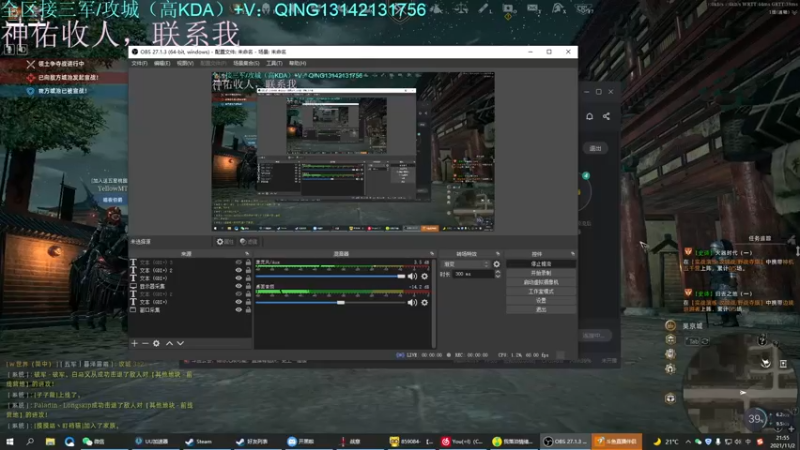Toggle visibility eye of 显示器采集 source

(x=238, y=286)
